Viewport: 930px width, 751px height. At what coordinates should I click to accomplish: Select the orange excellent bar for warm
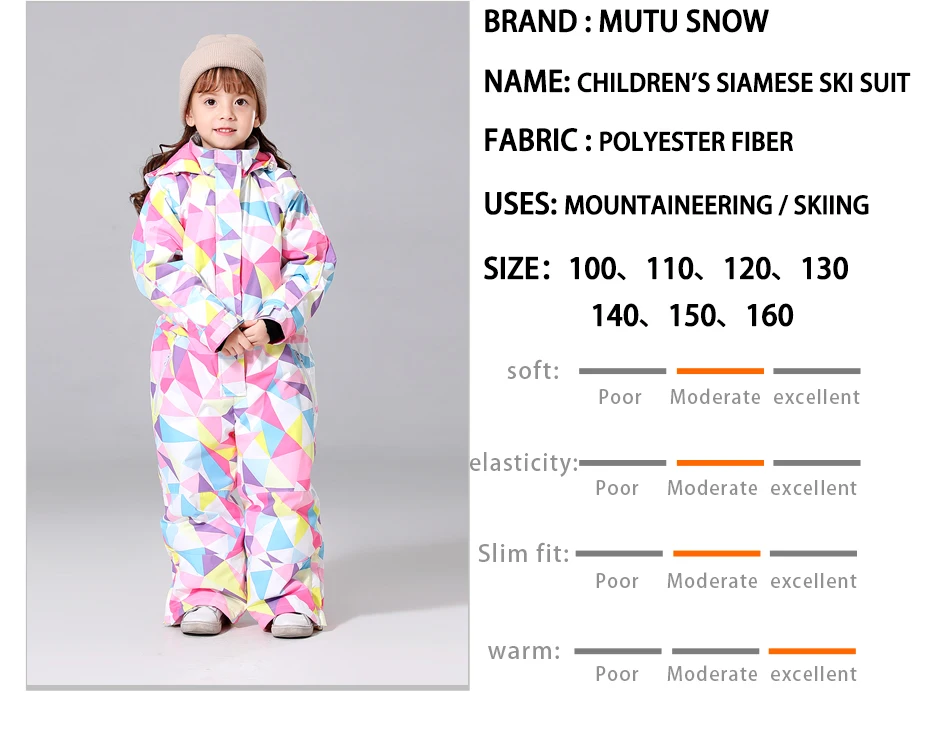812,651
